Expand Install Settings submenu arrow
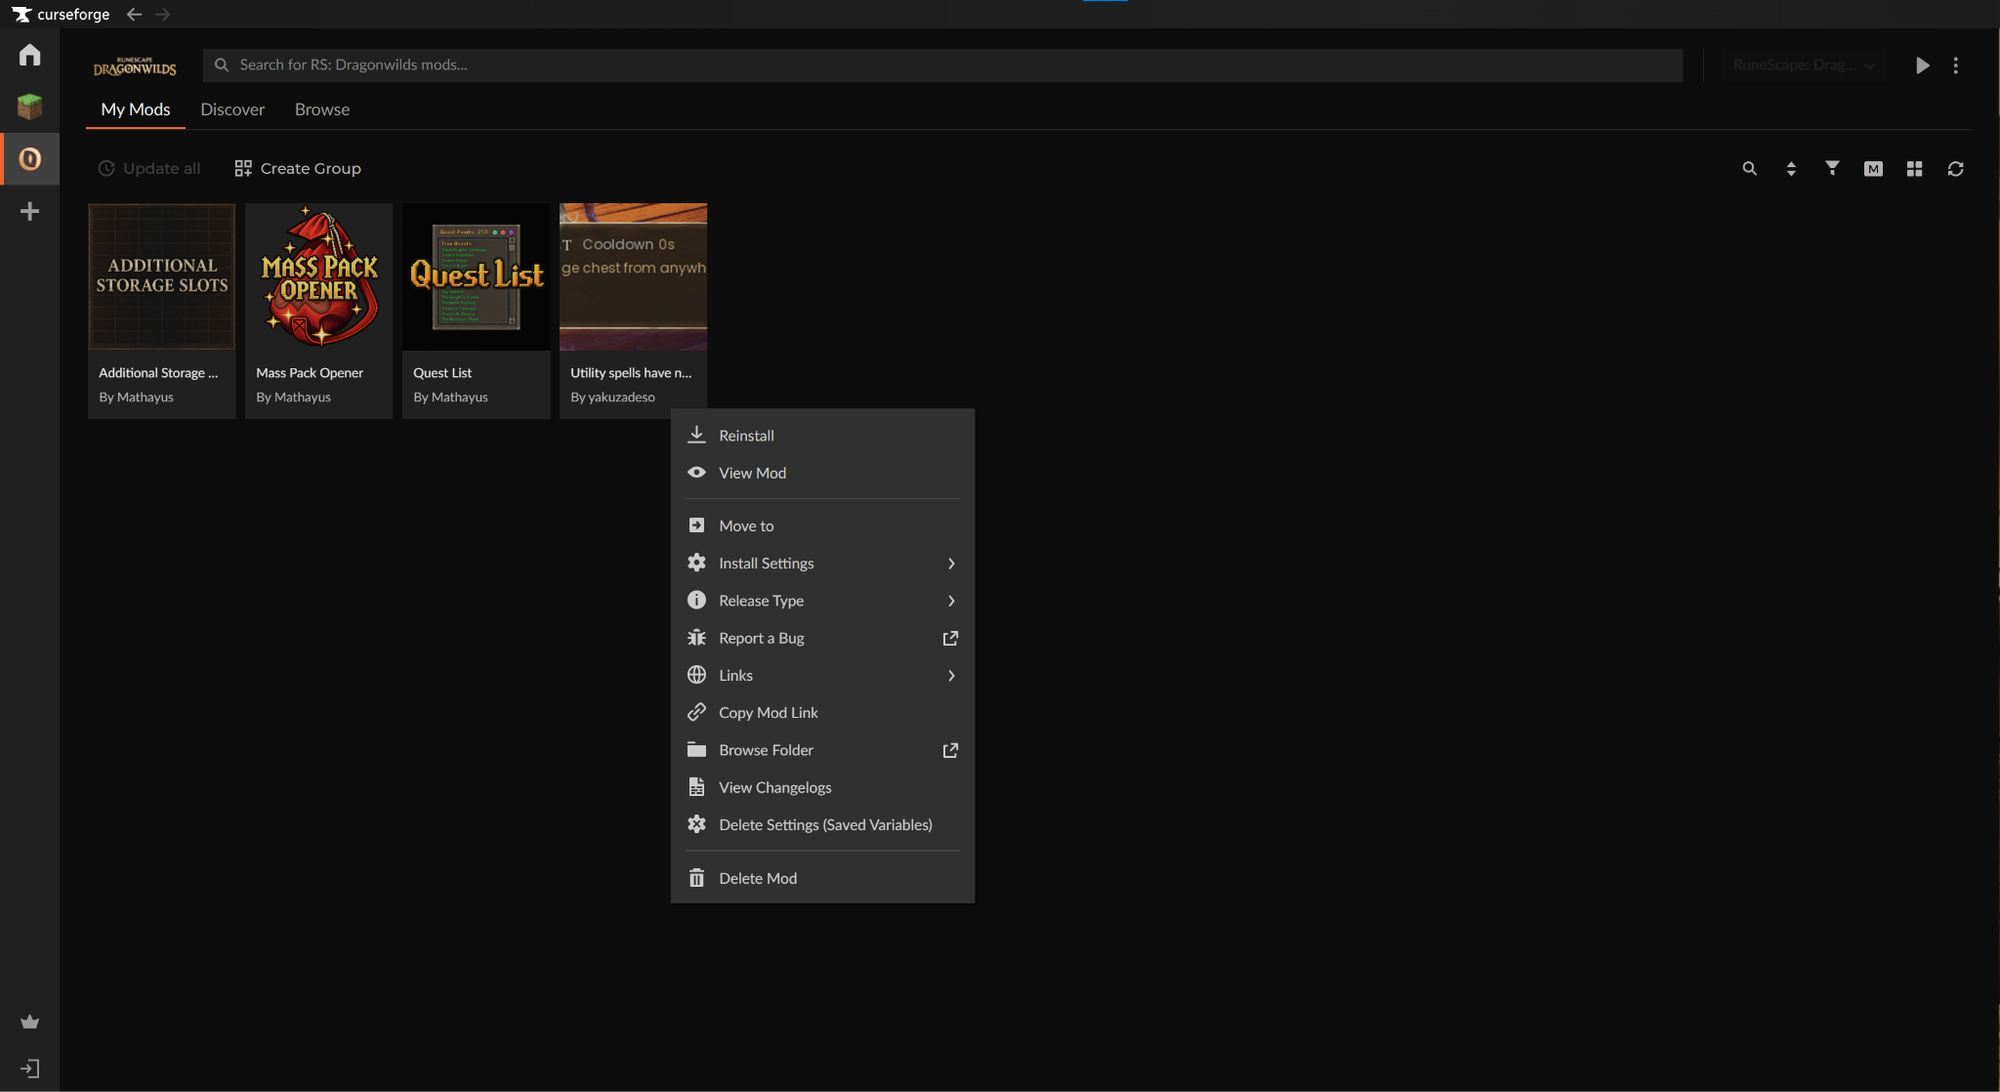Image resolution: width=2000 pixels, height=1092 pixels. pos(951,564)
